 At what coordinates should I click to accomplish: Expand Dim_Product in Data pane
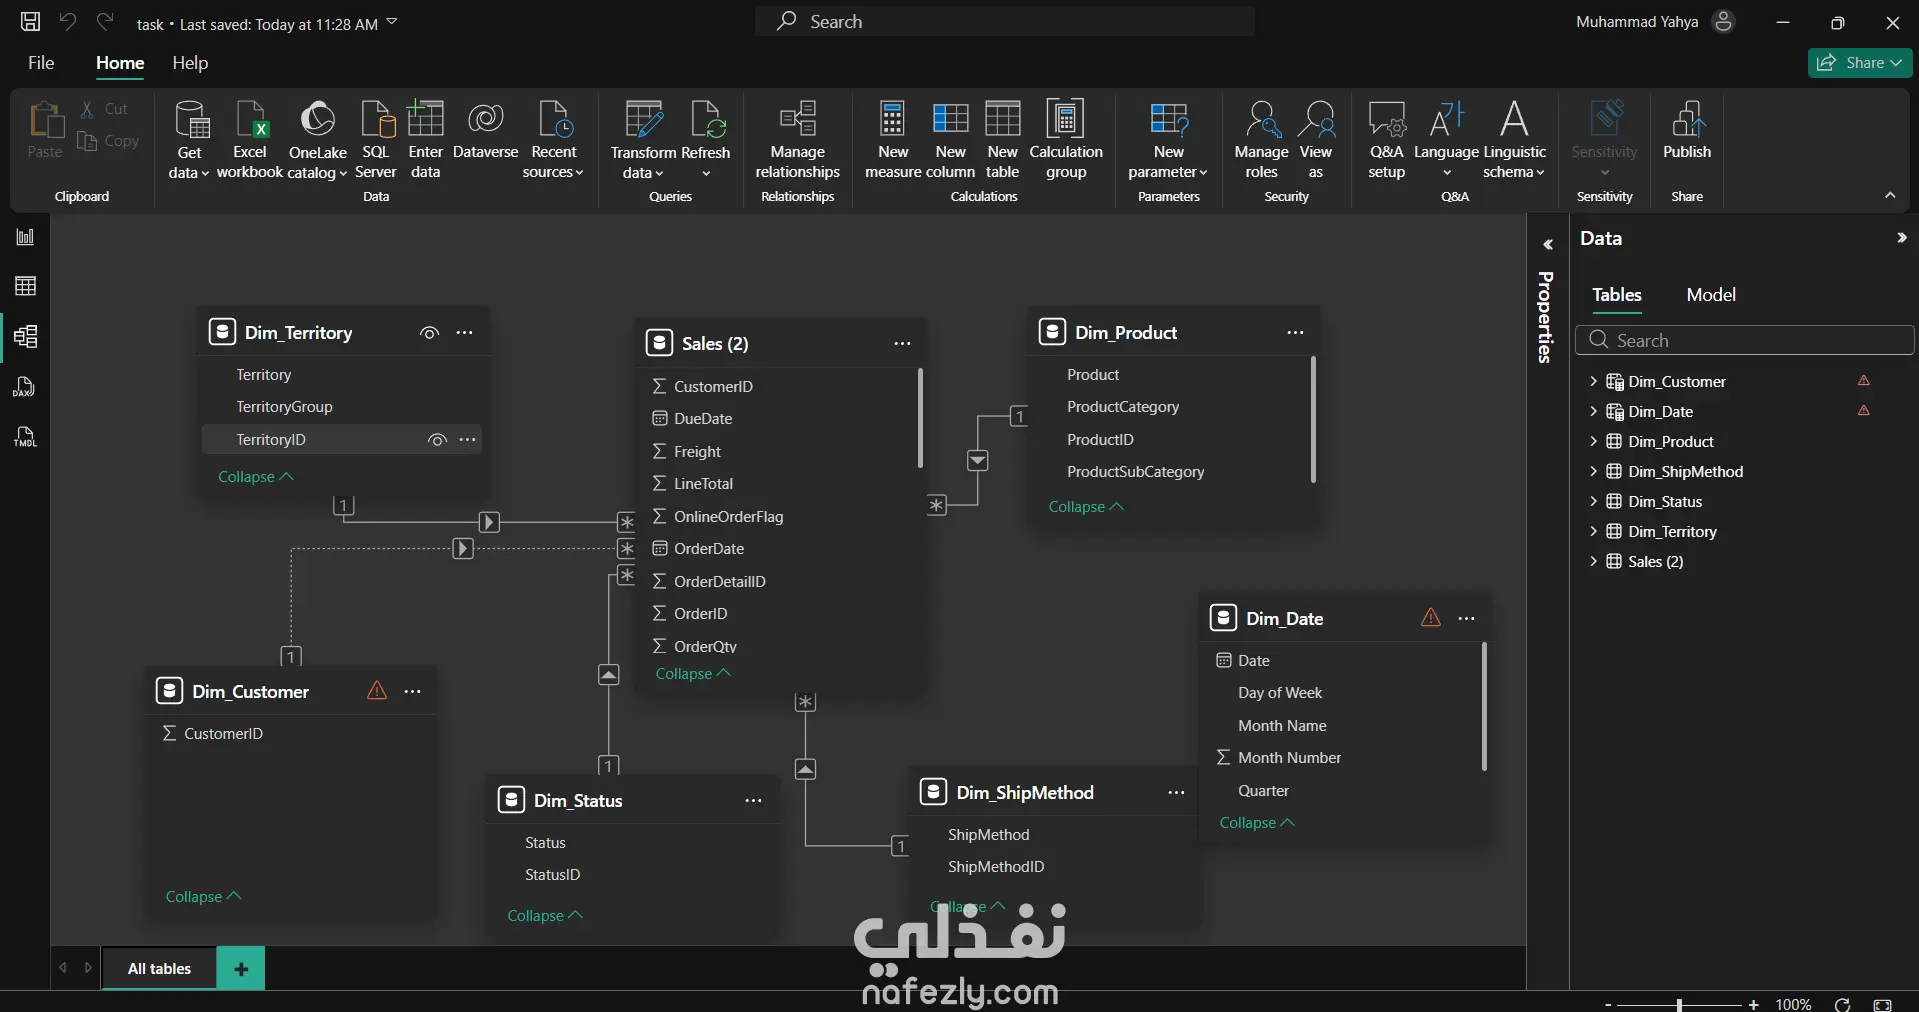click(x=1593, y=441)
